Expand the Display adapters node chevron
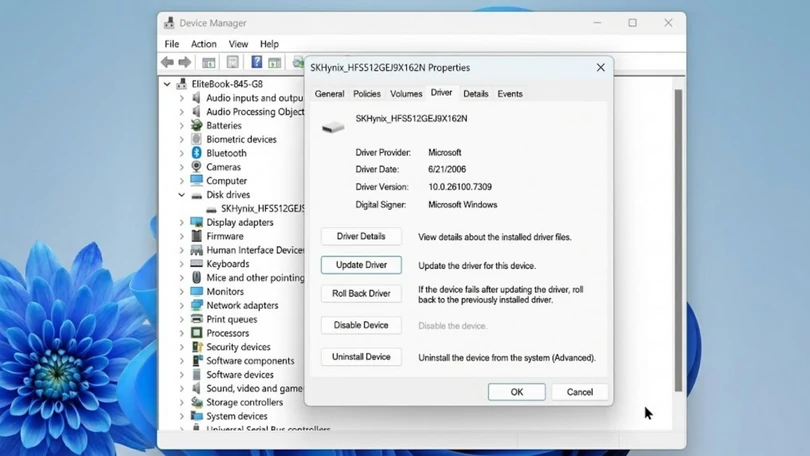Image resolution: width=810 pixels, height=456 pixels. point(181,223)
